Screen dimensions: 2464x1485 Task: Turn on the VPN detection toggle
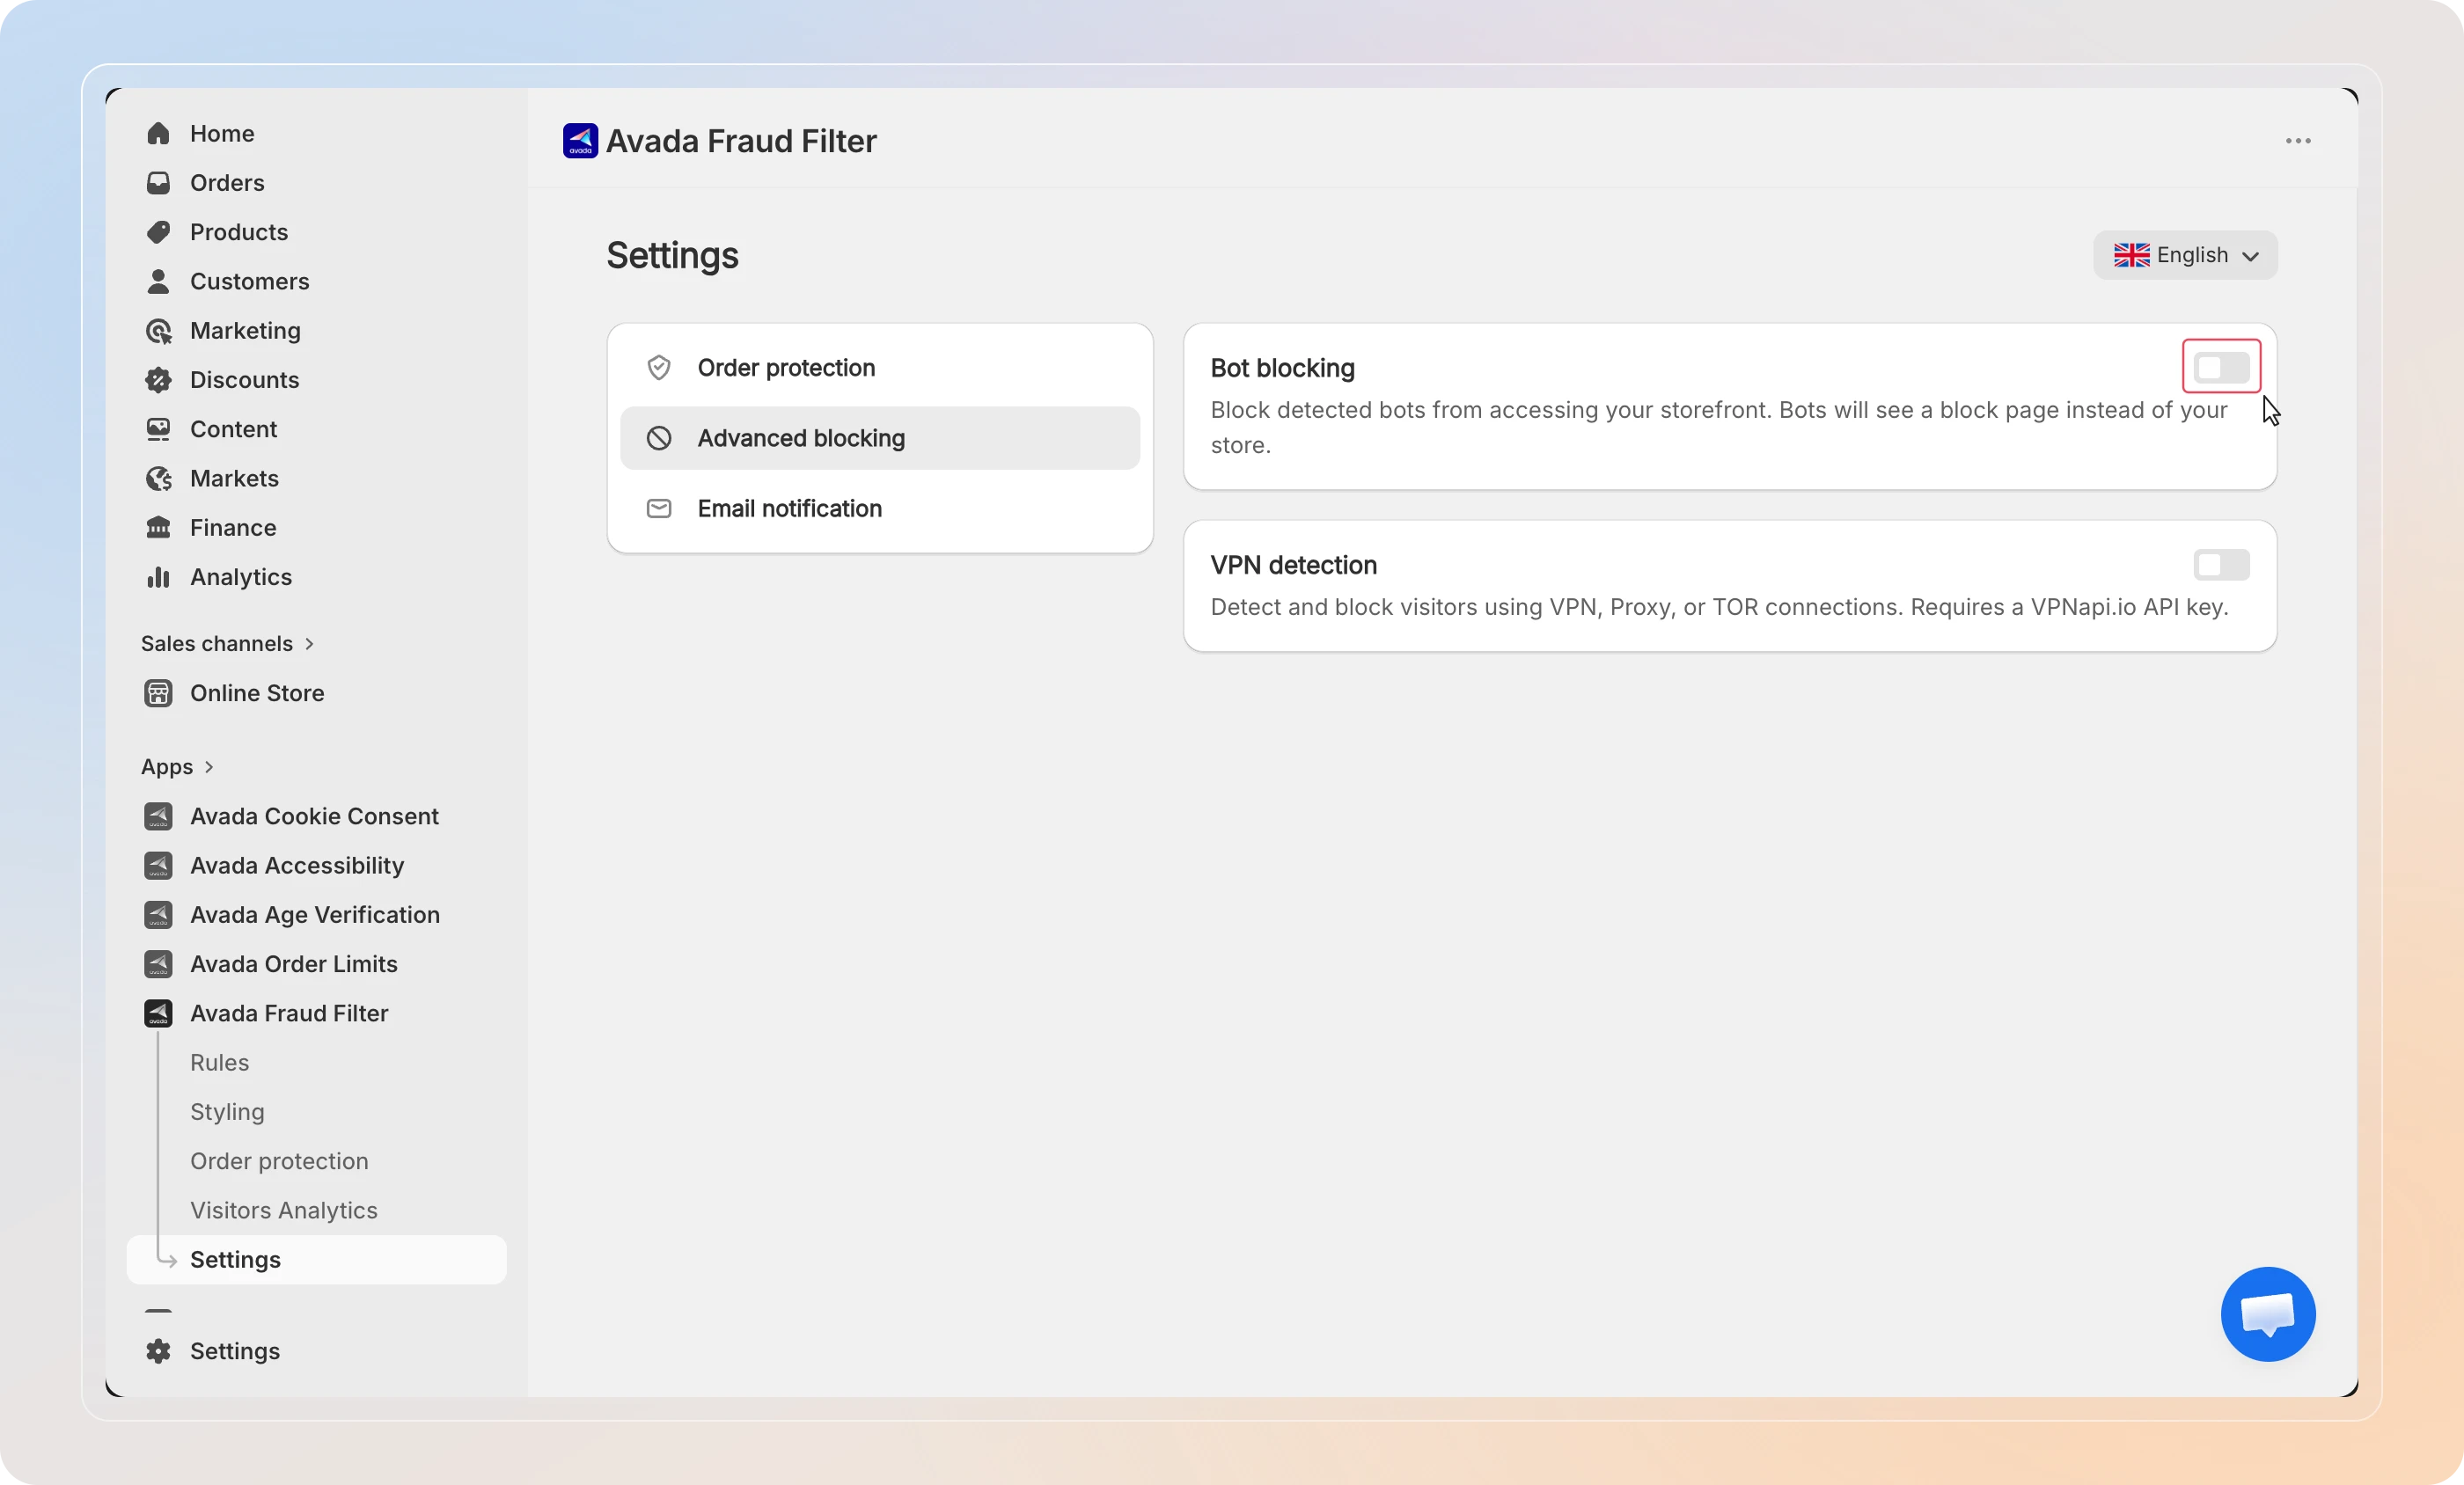click(2221, 565)
